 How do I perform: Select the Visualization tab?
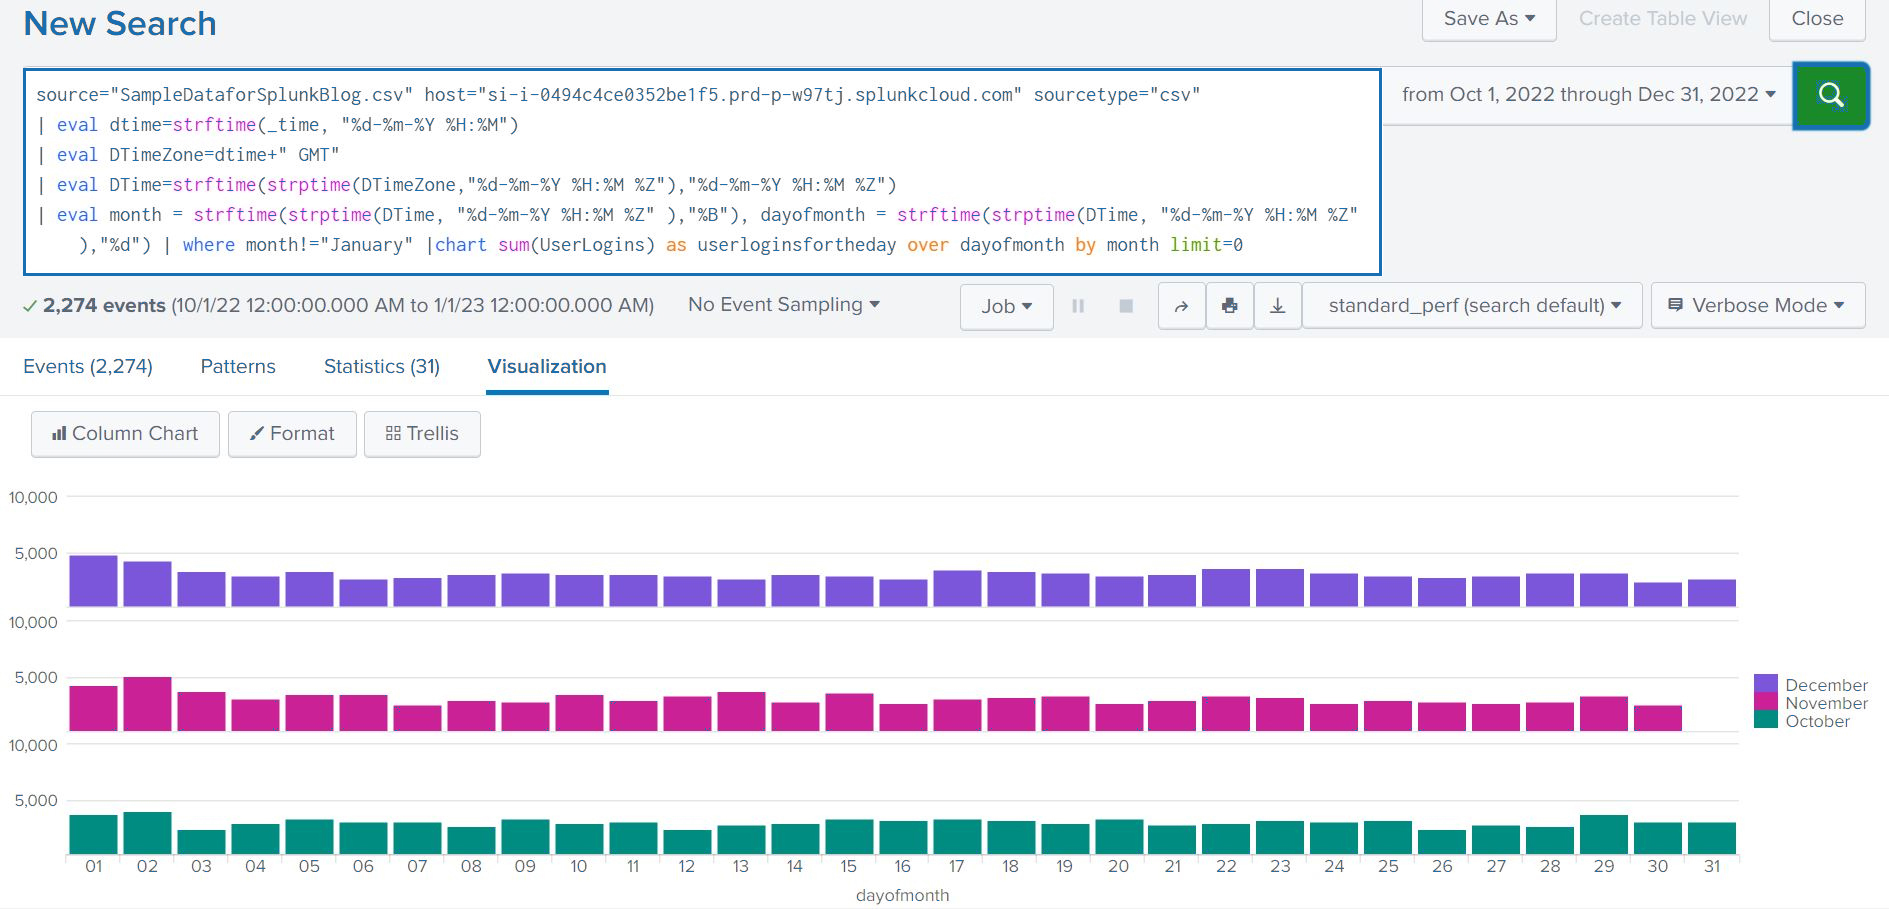click(x=547, y=367)
